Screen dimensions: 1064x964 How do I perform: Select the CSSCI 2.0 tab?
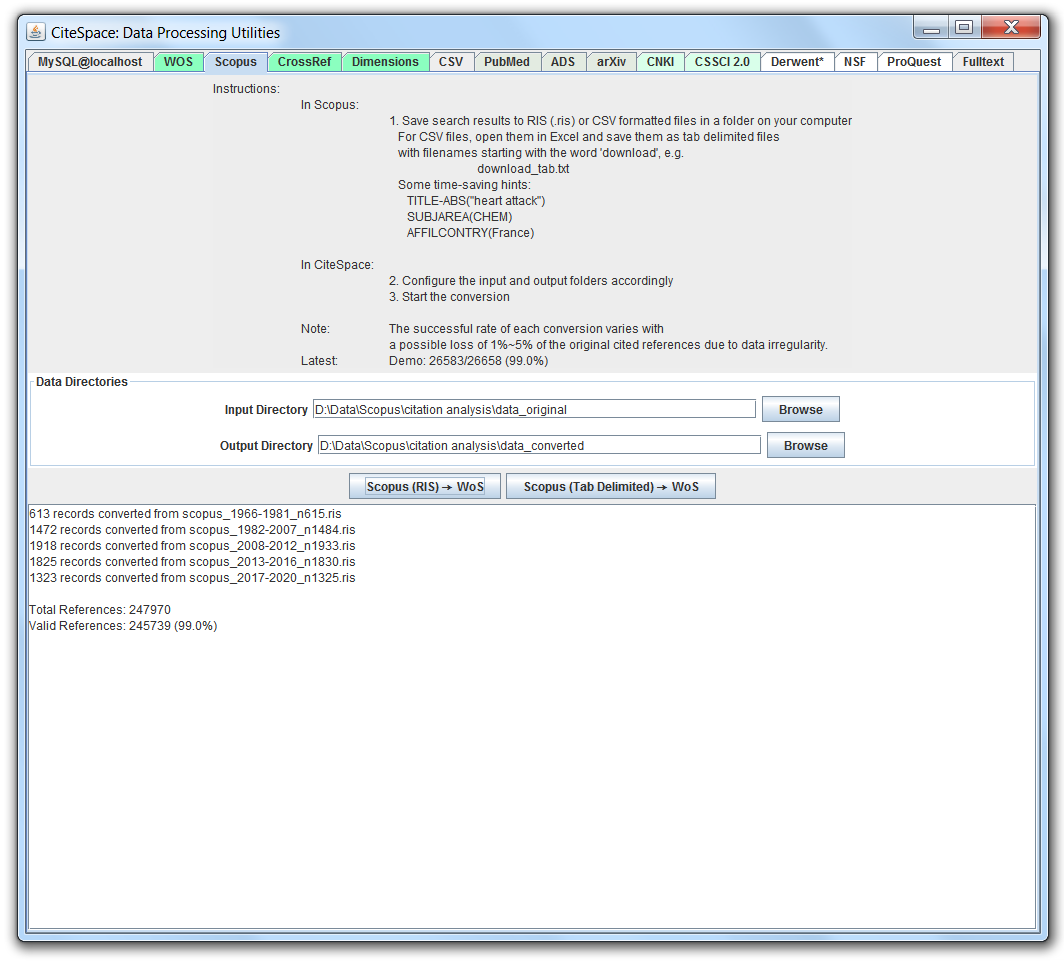point(722,62)
